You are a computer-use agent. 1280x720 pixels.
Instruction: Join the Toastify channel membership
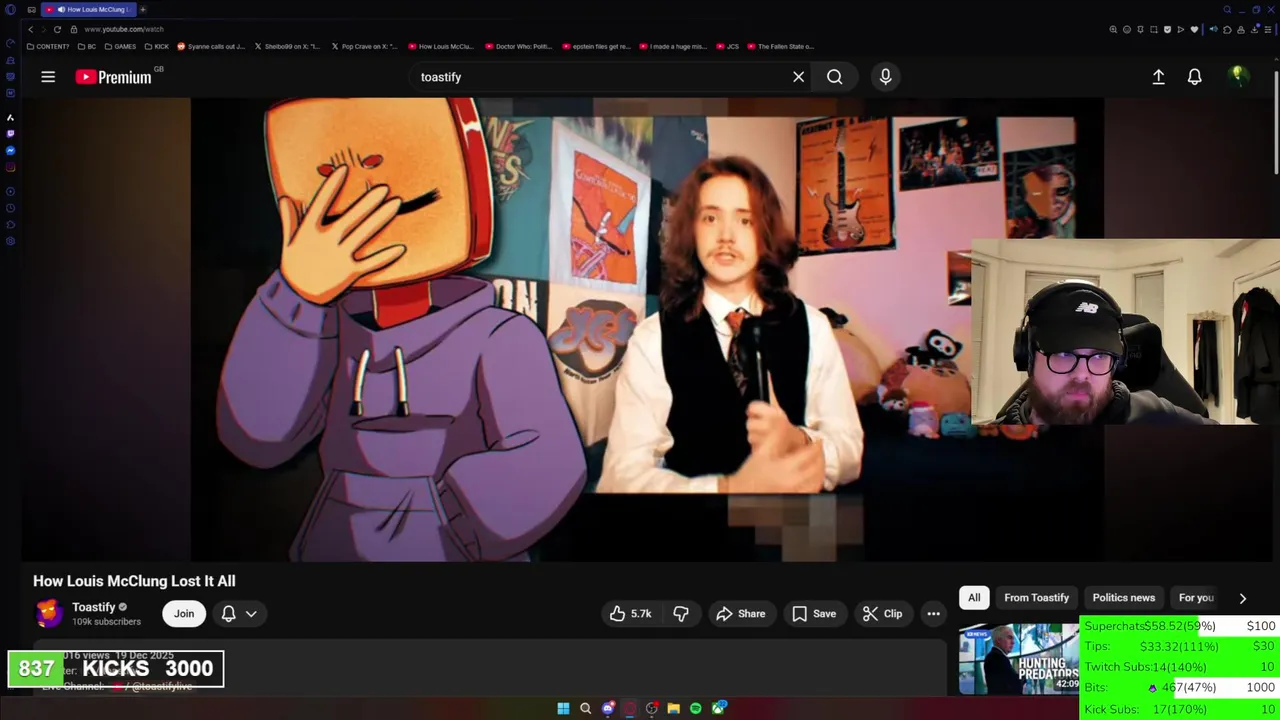(x=184, y=614)
